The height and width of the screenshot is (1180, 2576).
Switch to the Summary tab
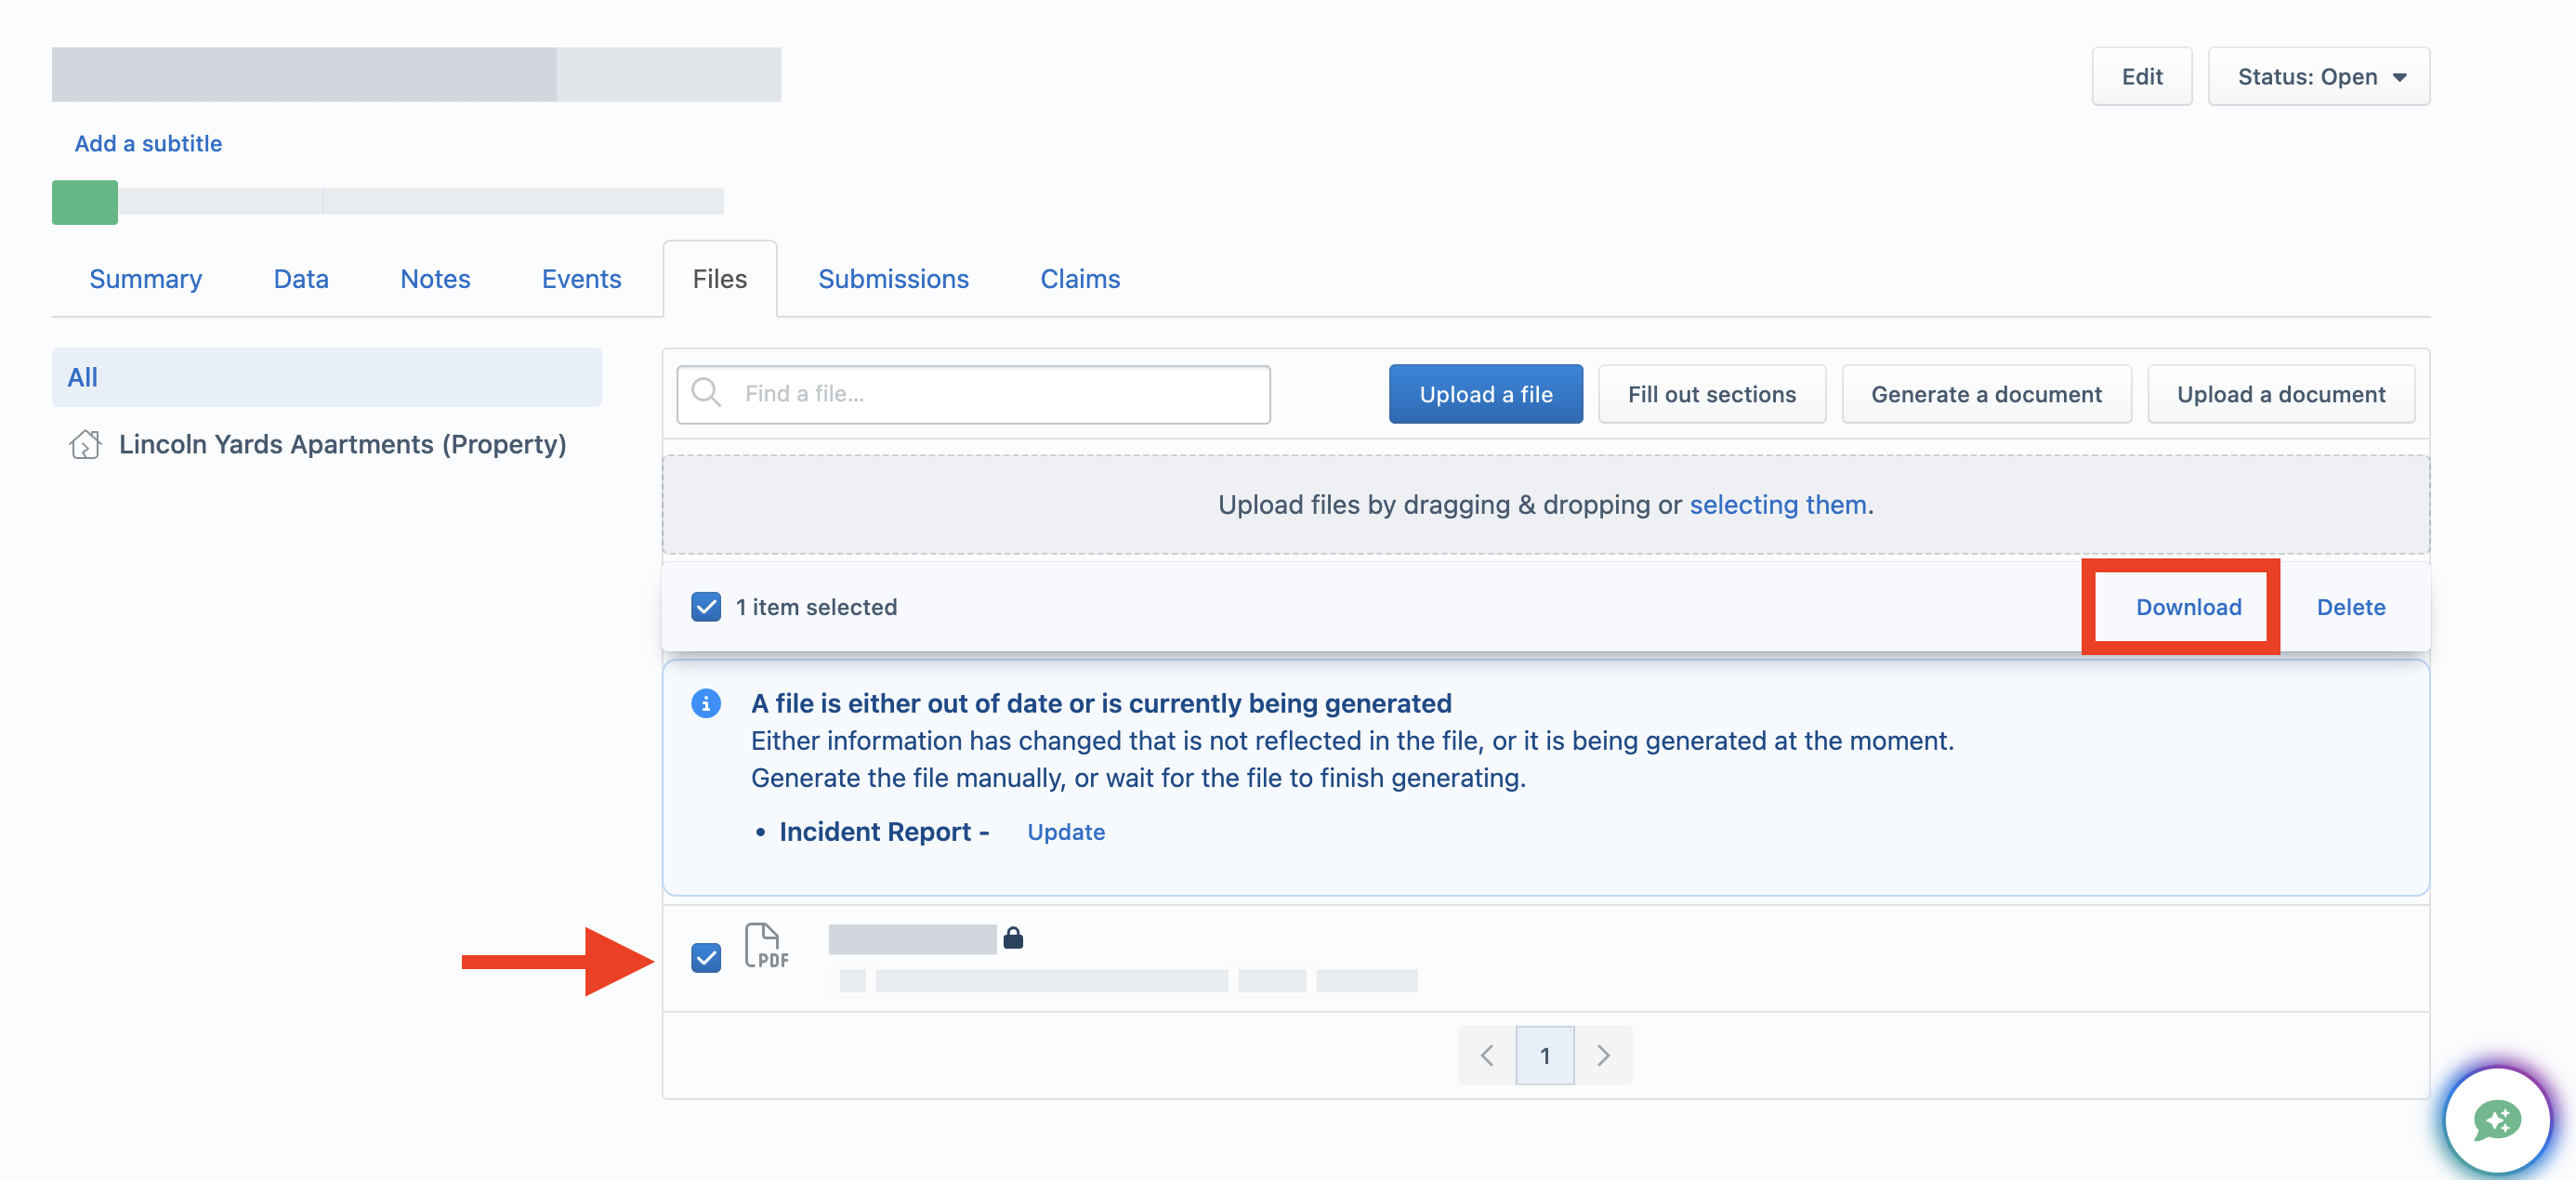[146, 279]
